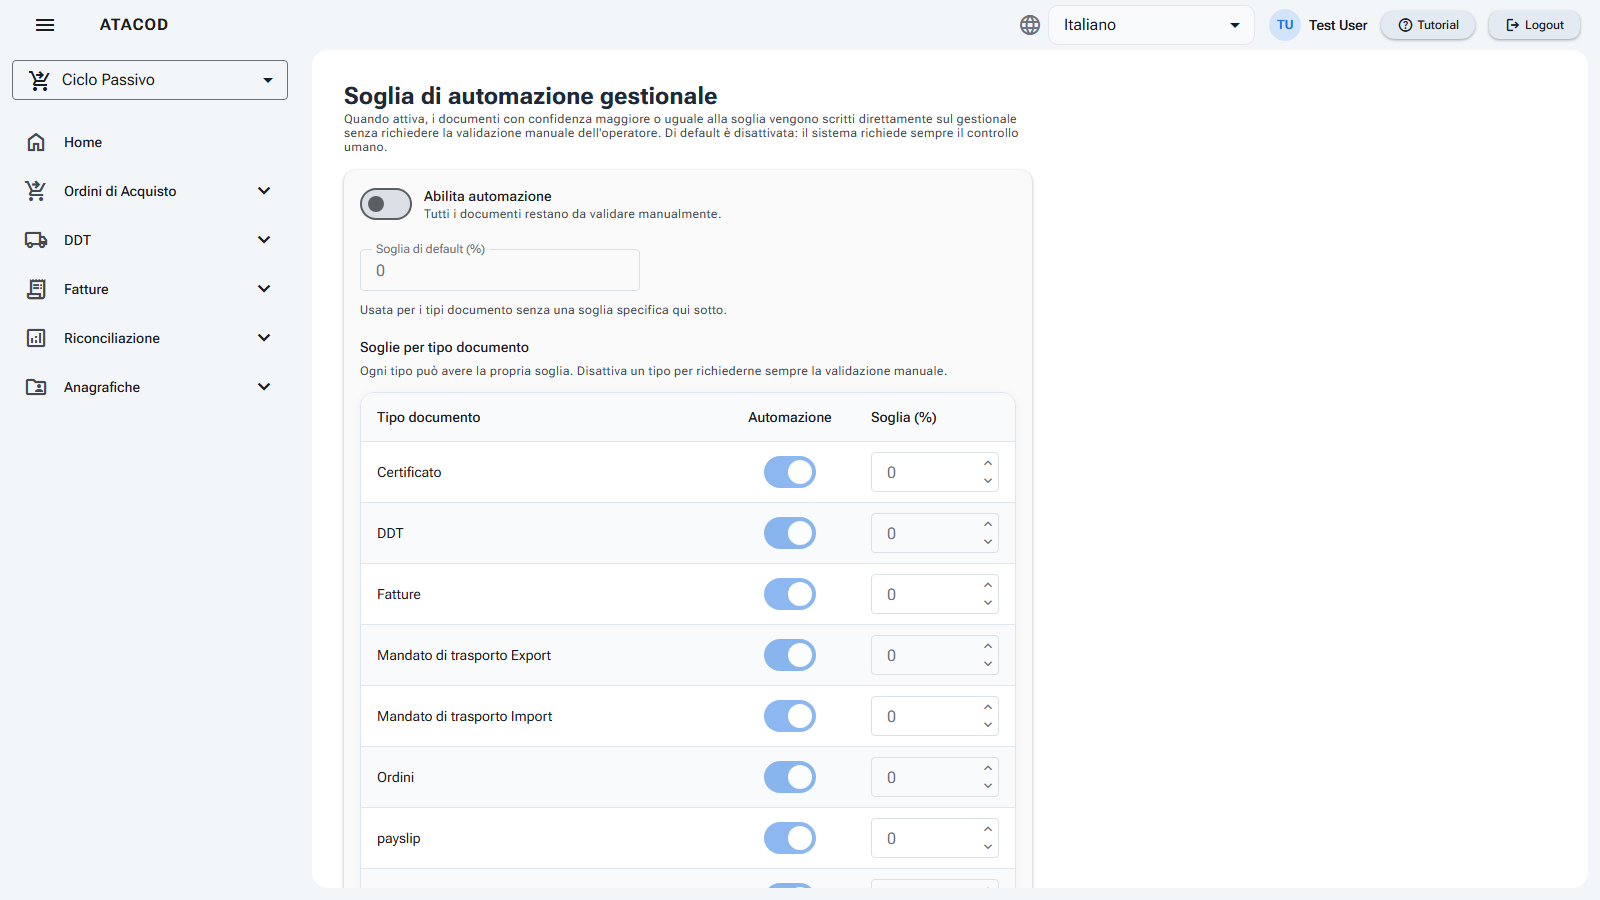Expand the Riconciliazione chevron
The image size is (1600, 900).
(x=264, y=338)
